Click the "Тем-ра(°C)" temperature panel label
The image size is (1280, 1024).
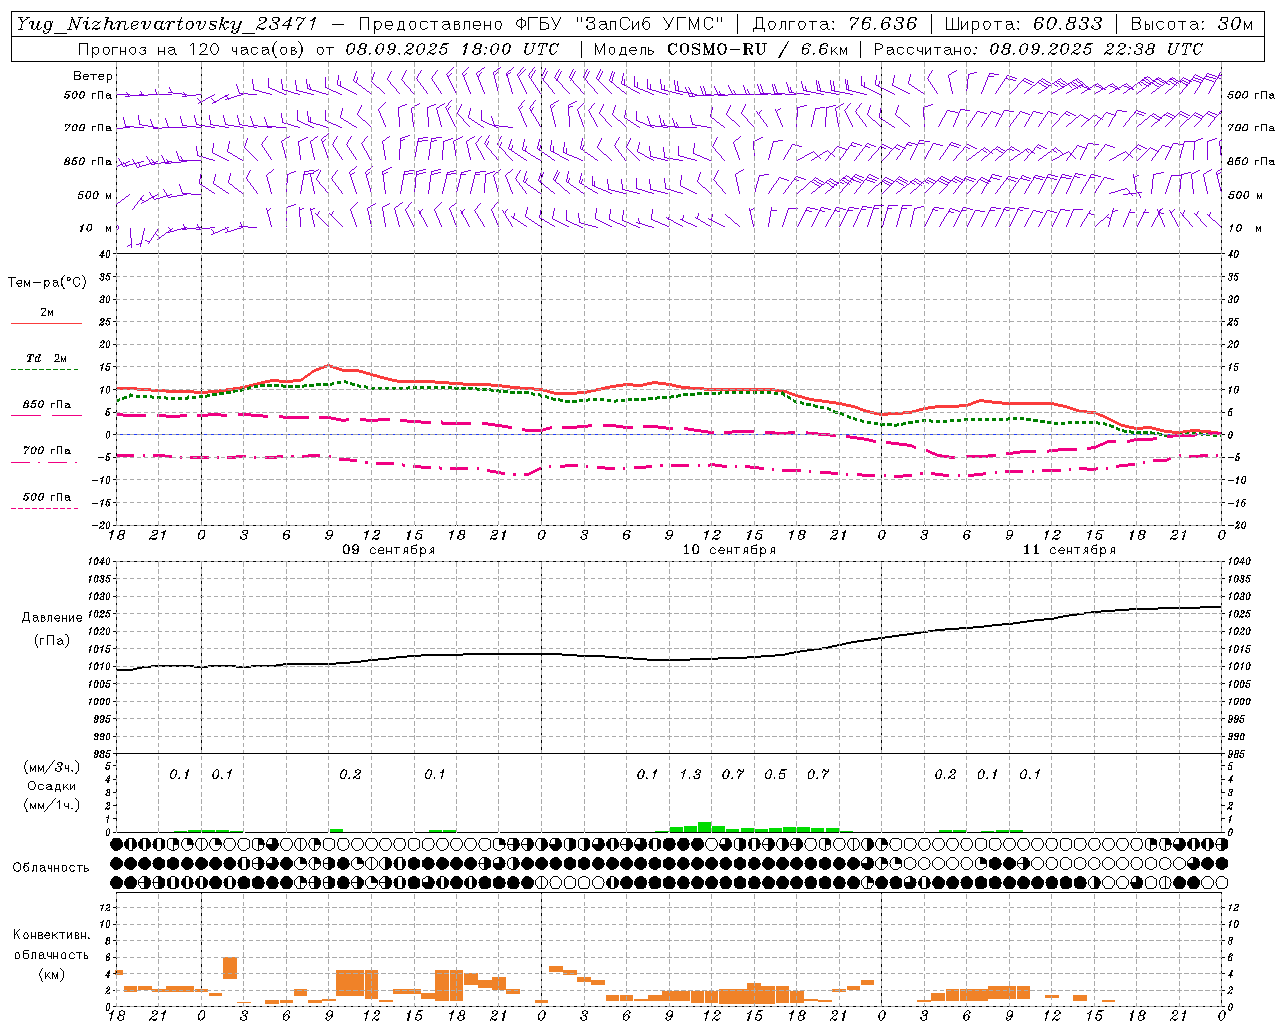47,283
